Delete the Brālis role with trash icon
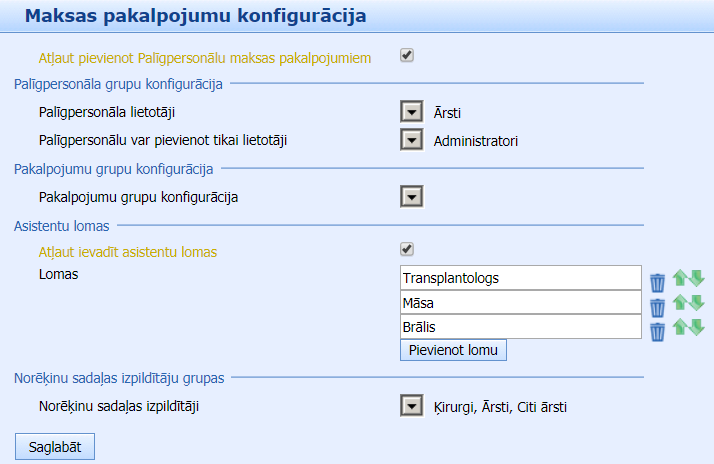Screen dimensions: 714x464 tap(657, 332)
